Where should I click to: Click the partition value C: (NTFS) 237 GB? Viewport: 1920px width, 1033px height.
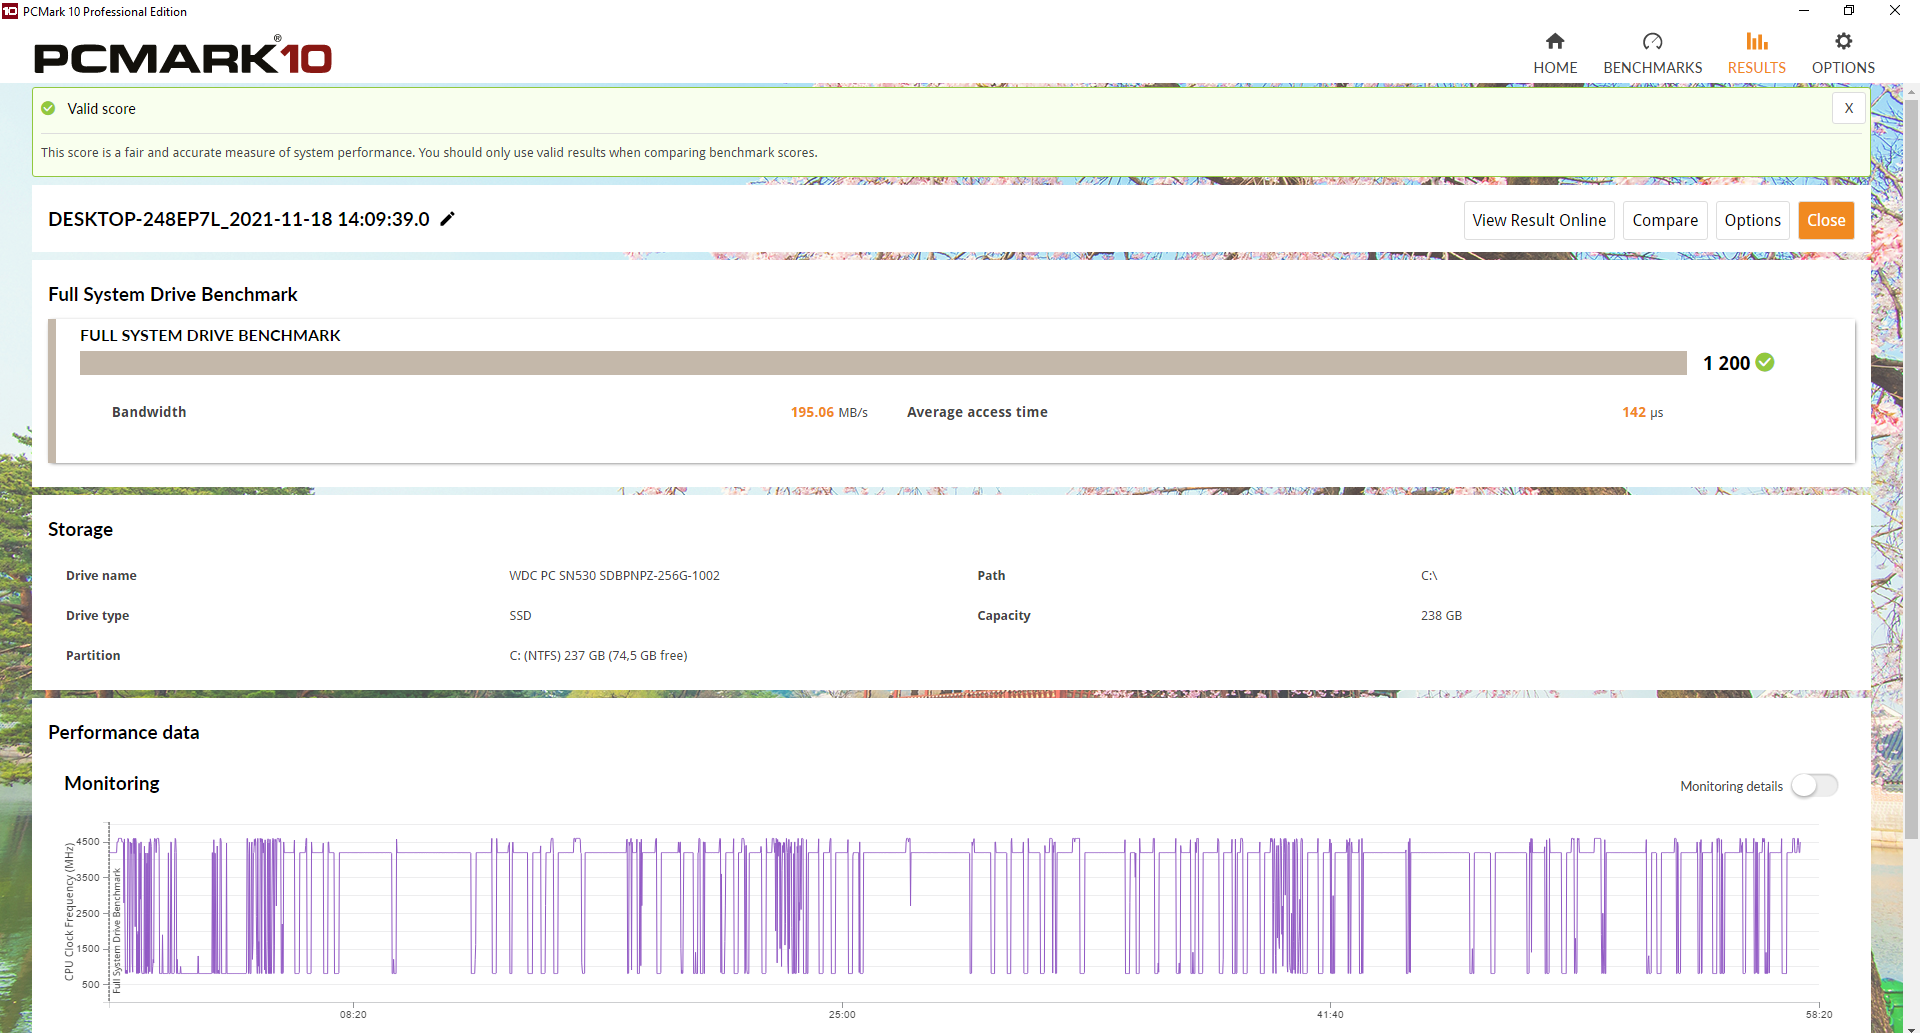[x=598, y=655]
